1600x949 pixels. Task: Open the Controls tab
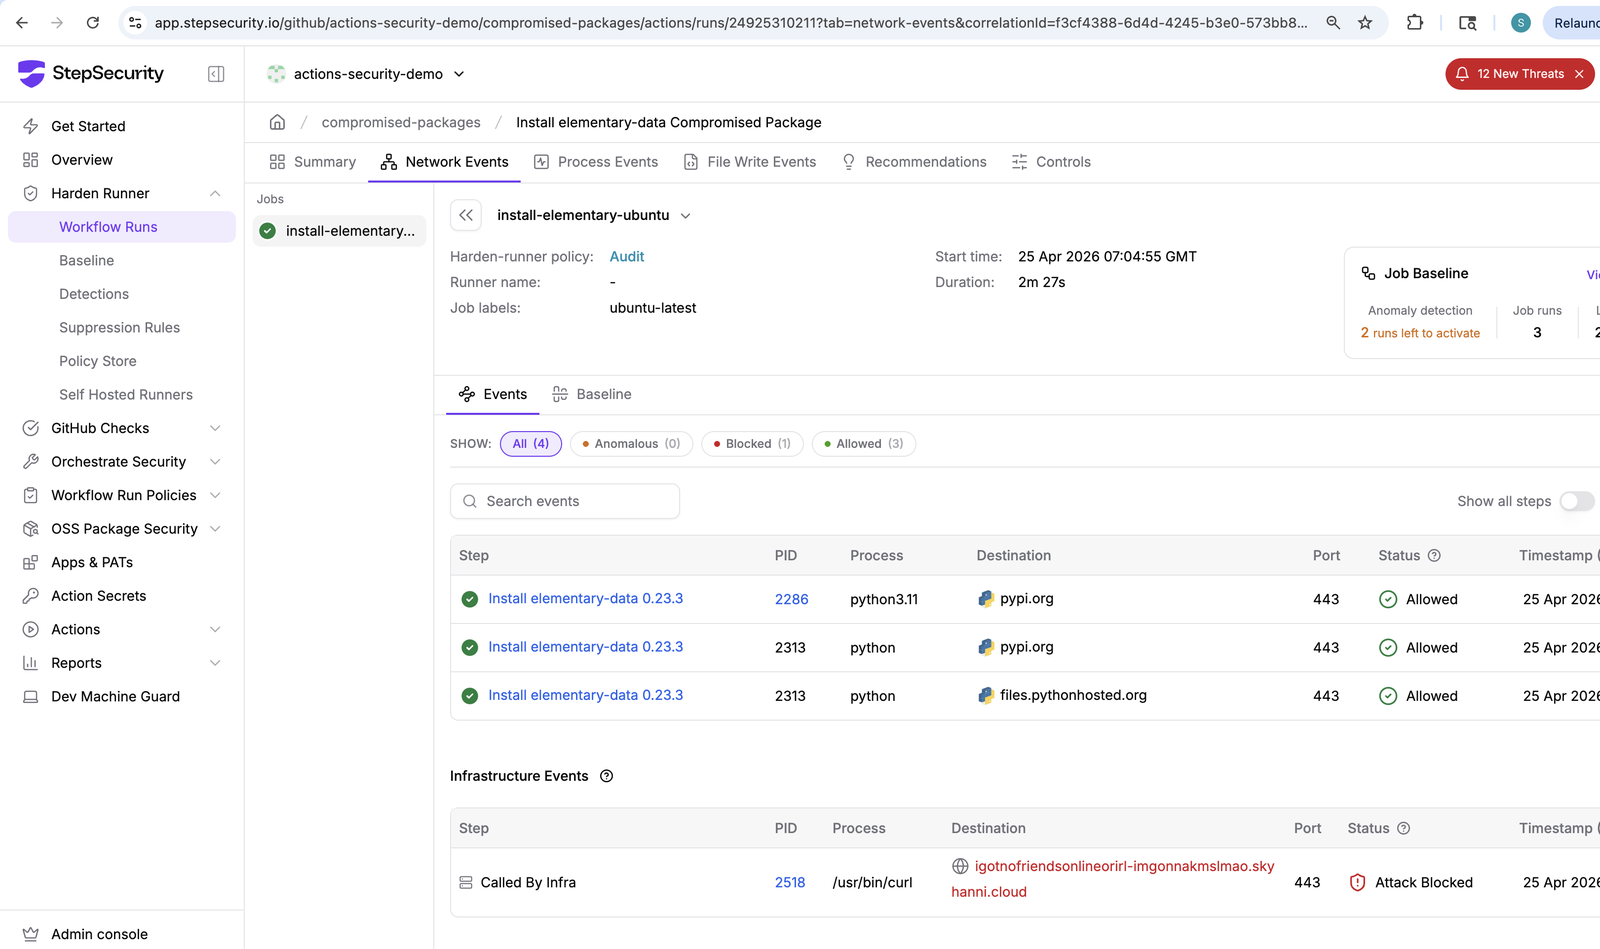click(1051, 162)
